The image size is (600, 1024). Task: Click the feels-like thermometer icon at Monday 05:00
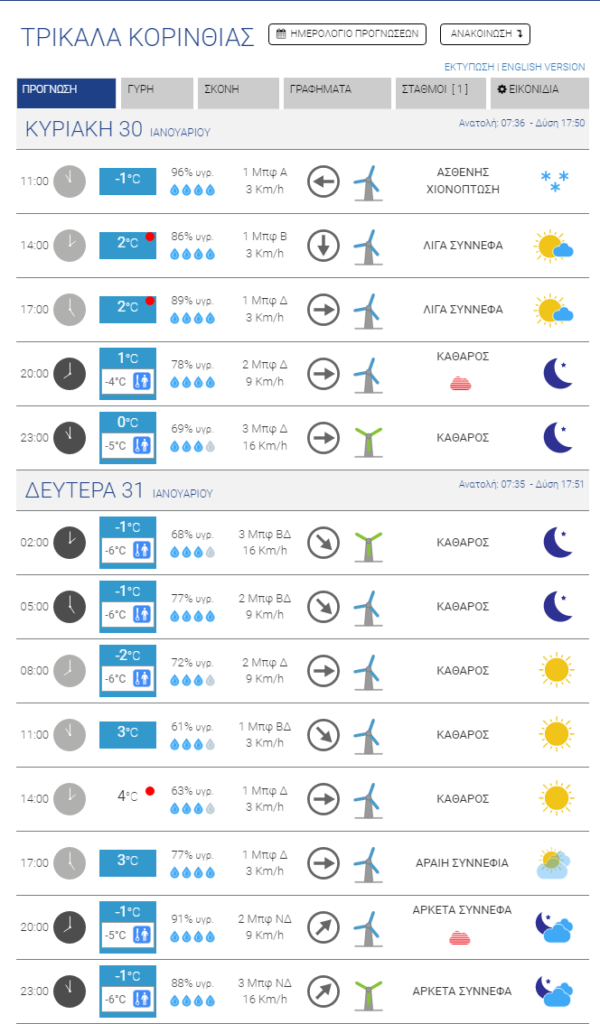142,615
